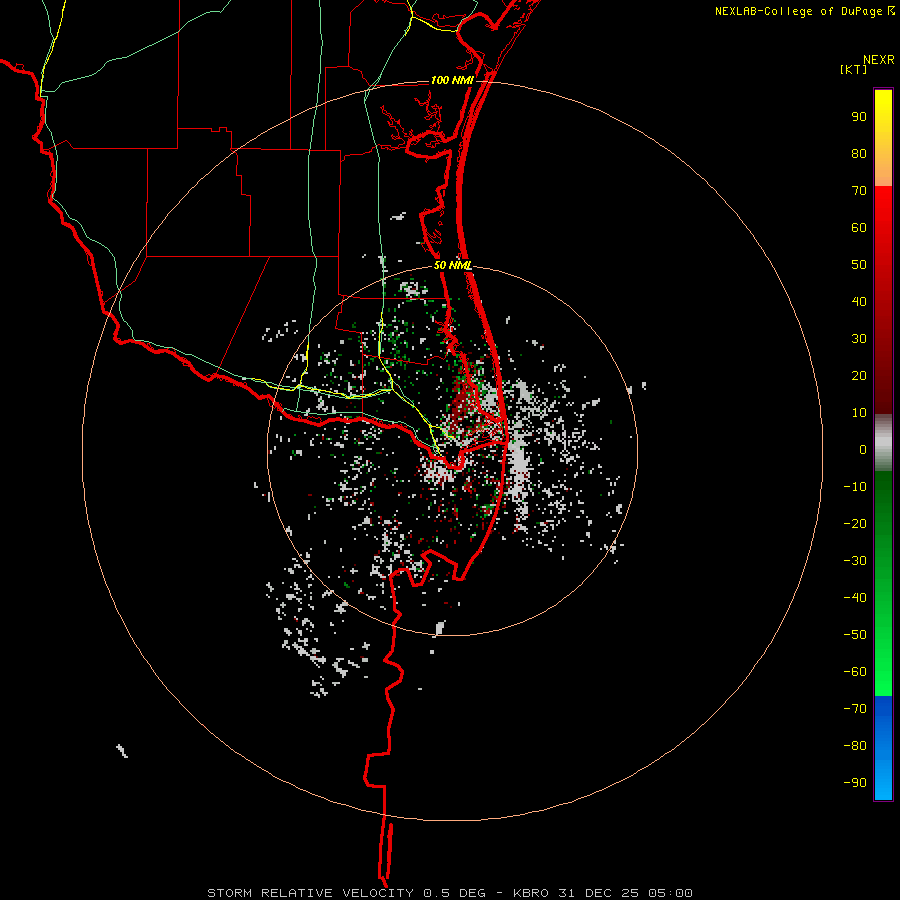Image resolution: width=900 pixels, height=900 pixels.
Task: Click the -10 value on the velocity scale
Action: 855,487
